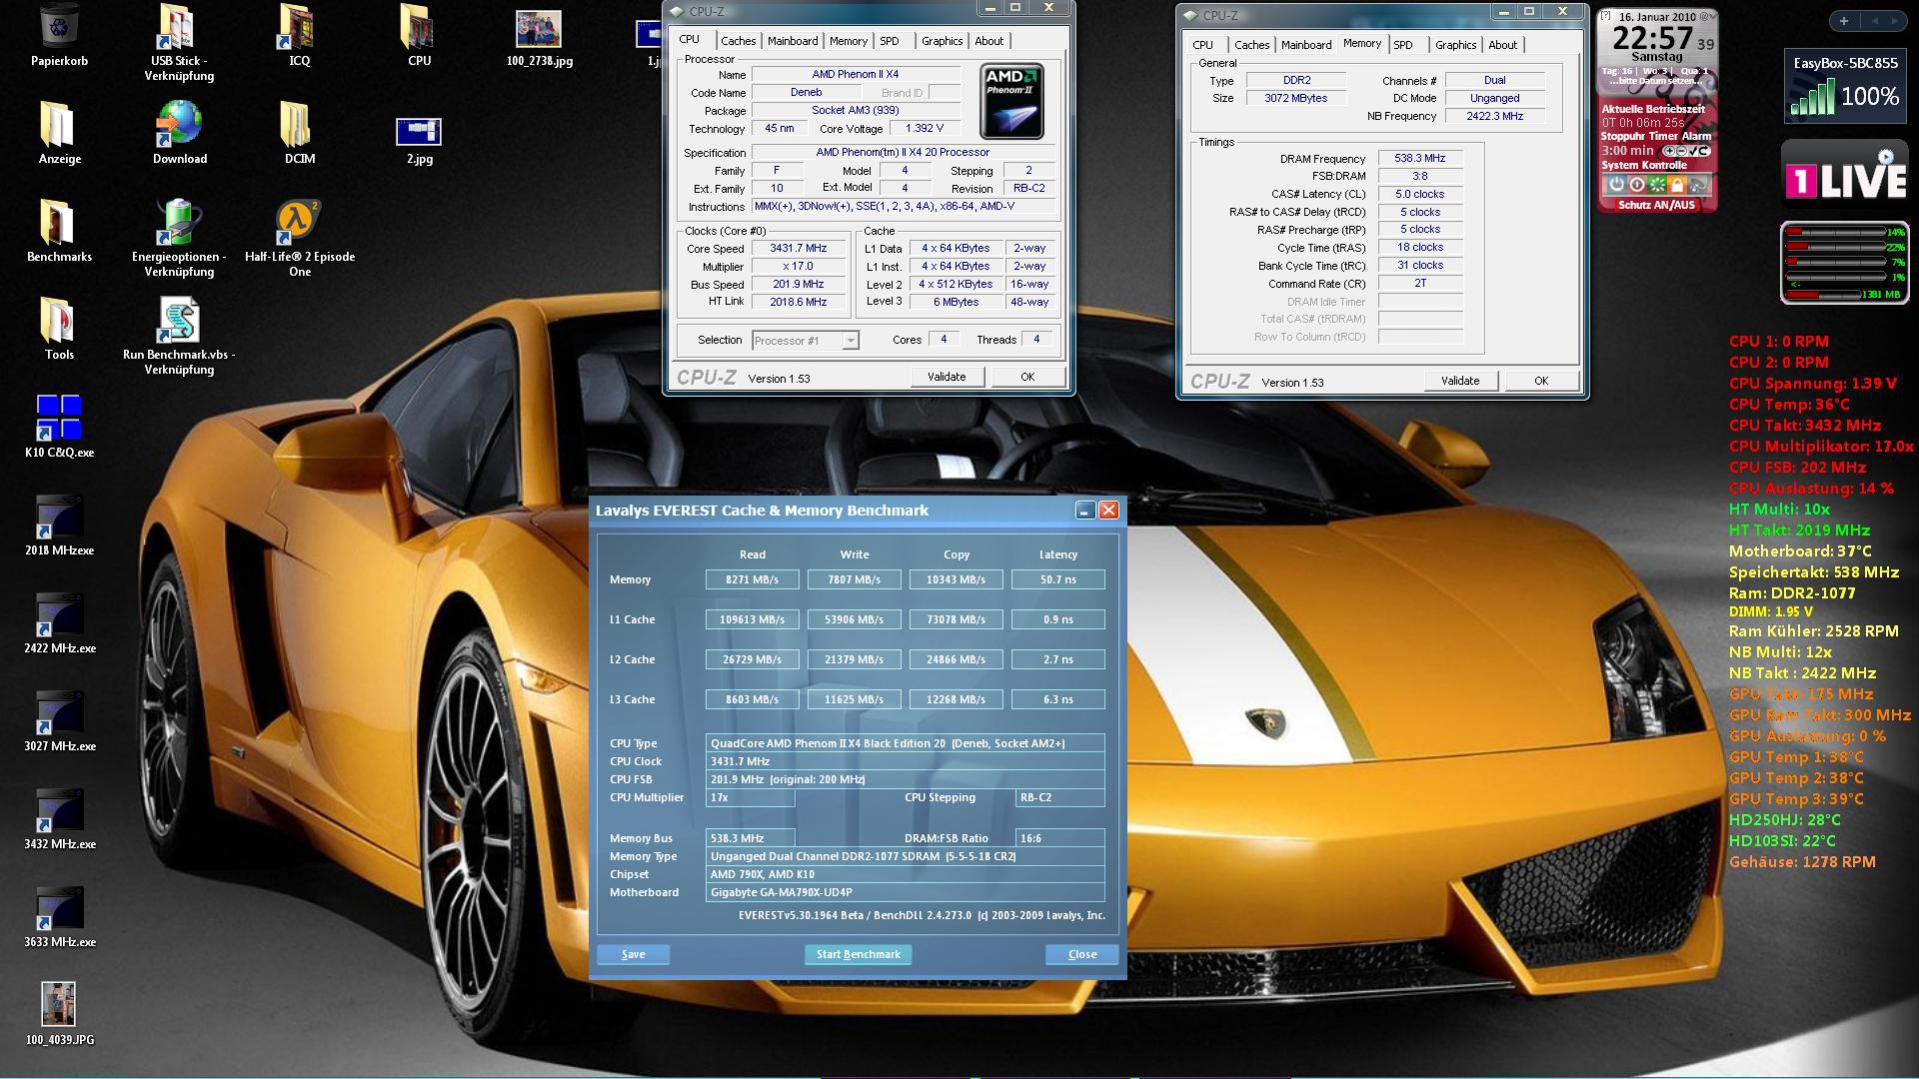Click the last icon in the System Kontrolle row

[1698, 185]
